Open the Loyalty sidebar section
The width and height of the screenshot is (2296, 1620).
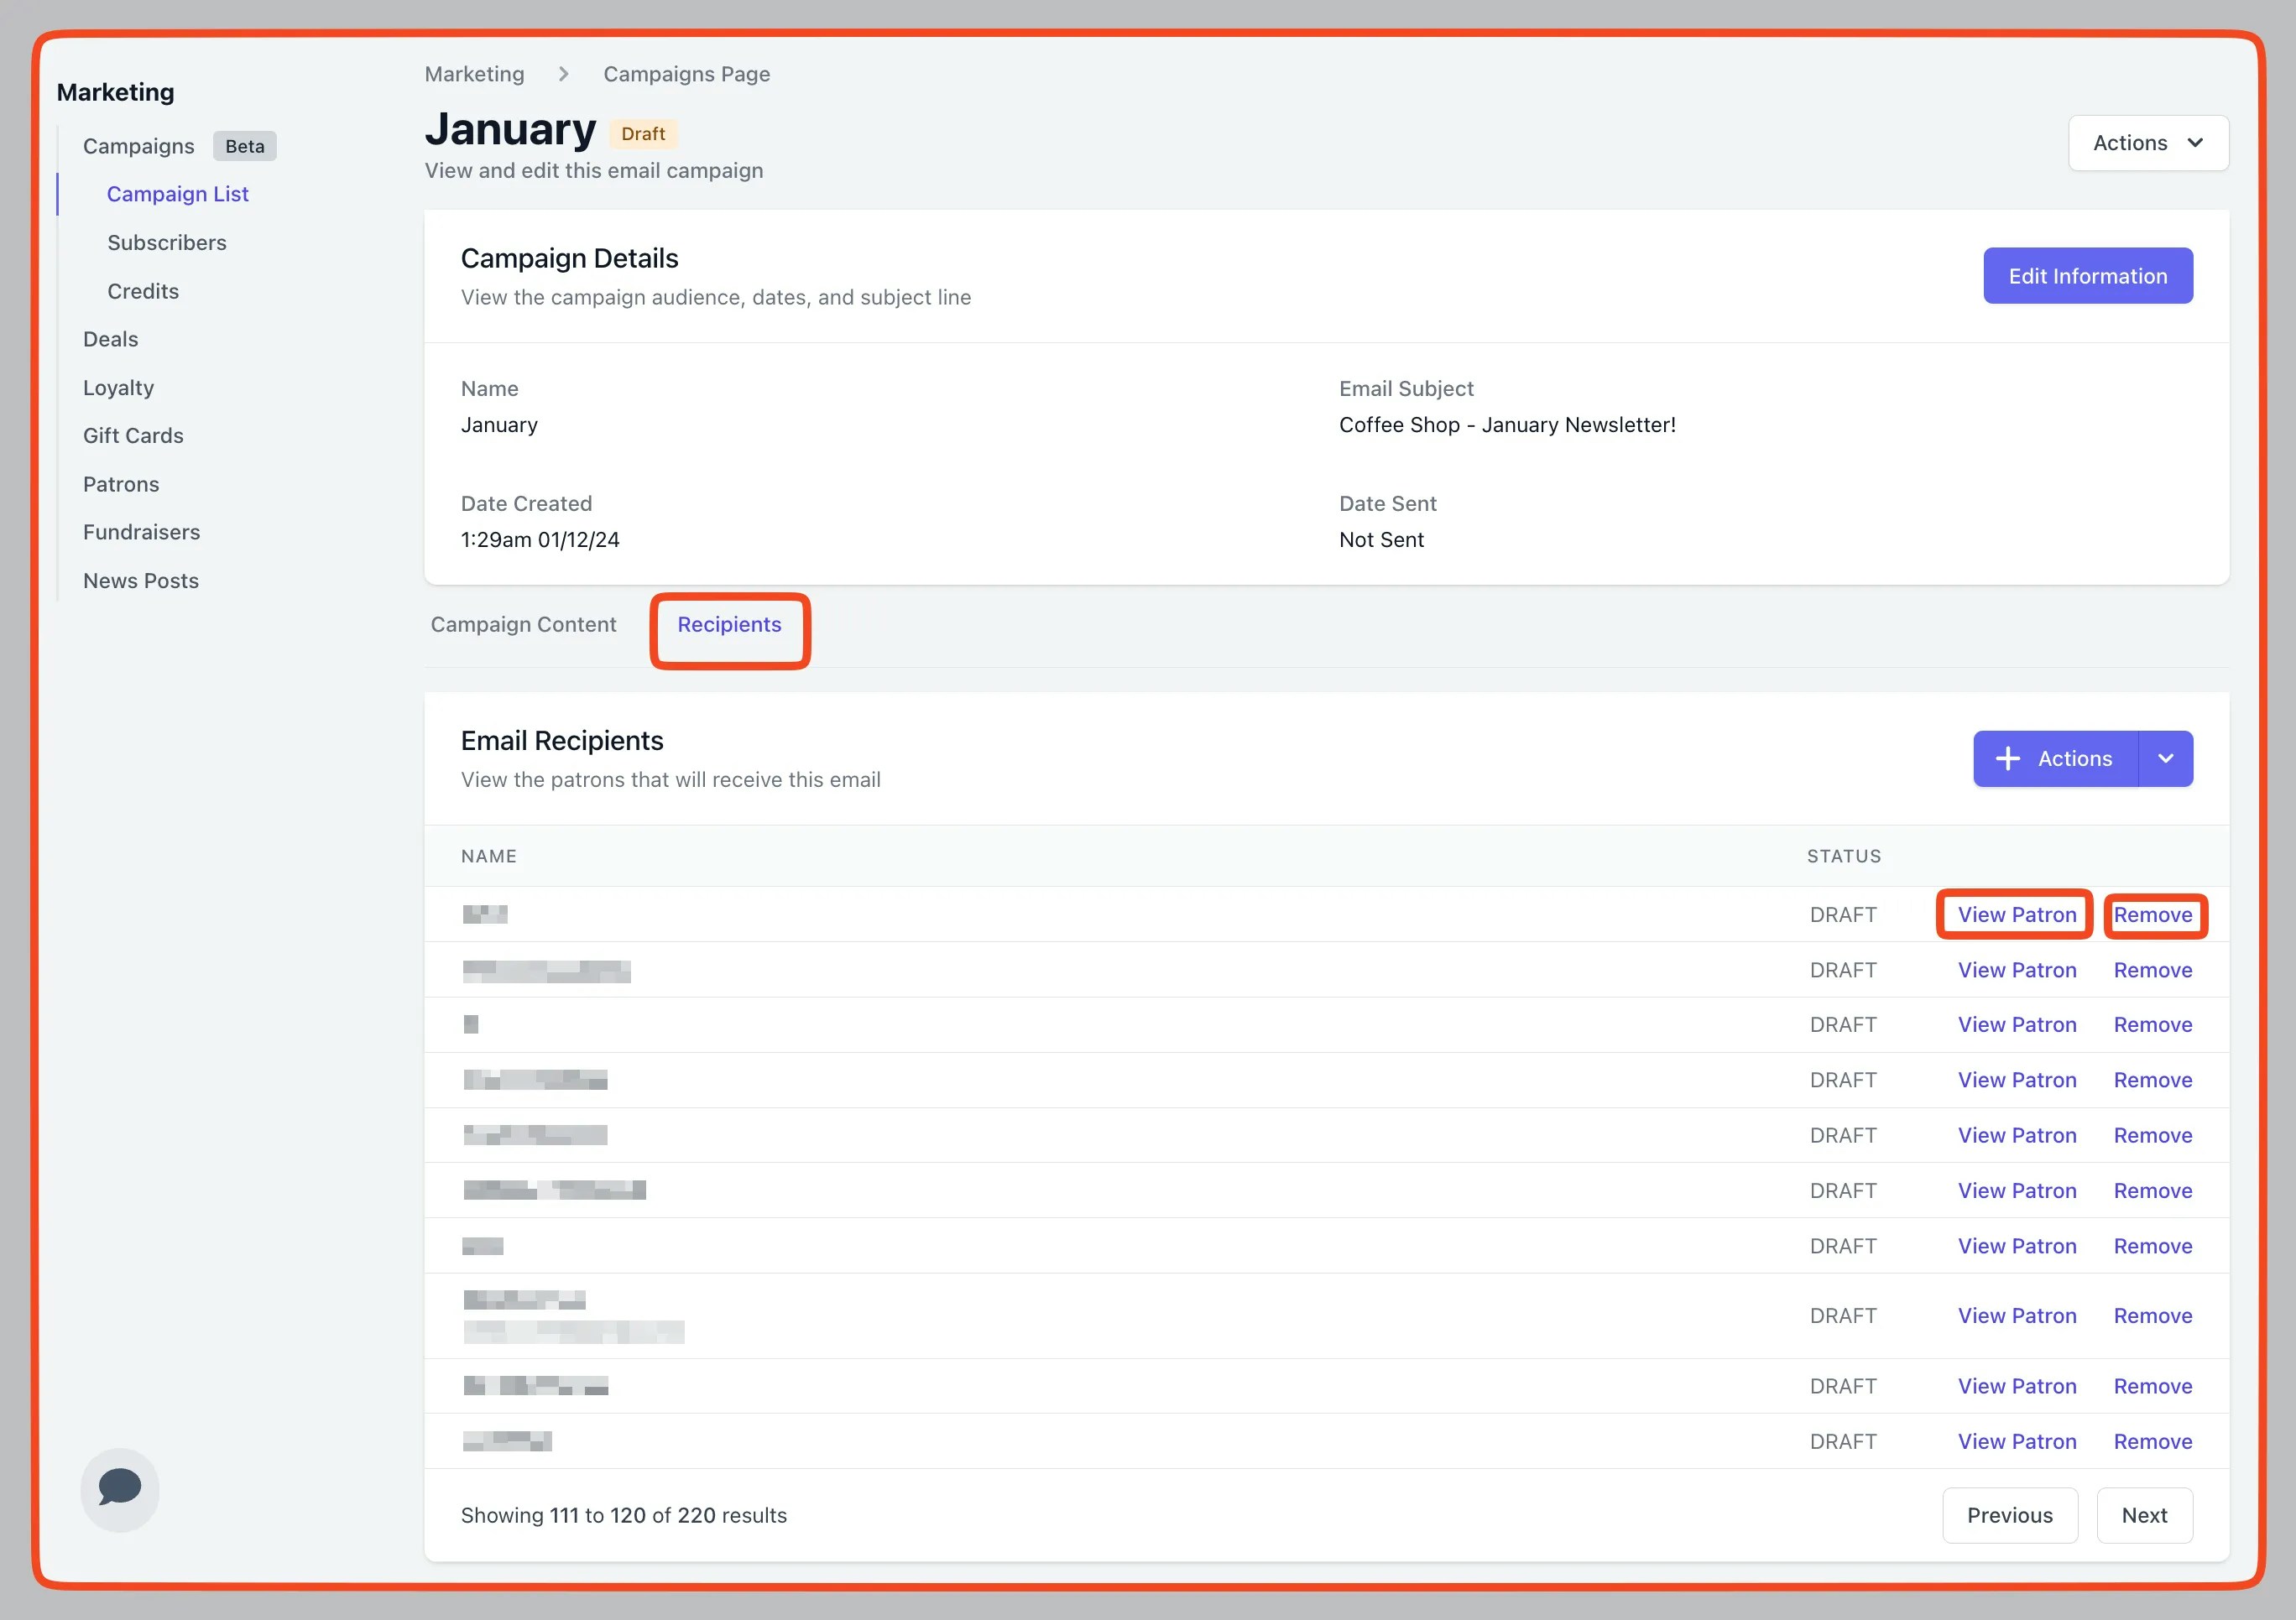[x=118, y=388]
